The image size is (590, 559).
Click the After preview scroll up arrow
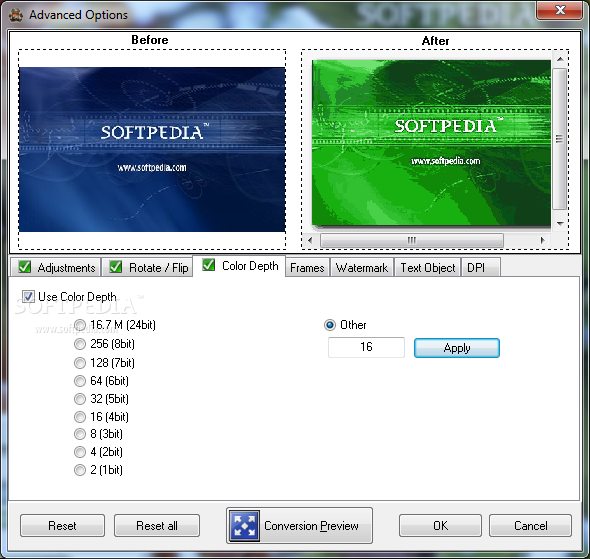pos(560,59)
